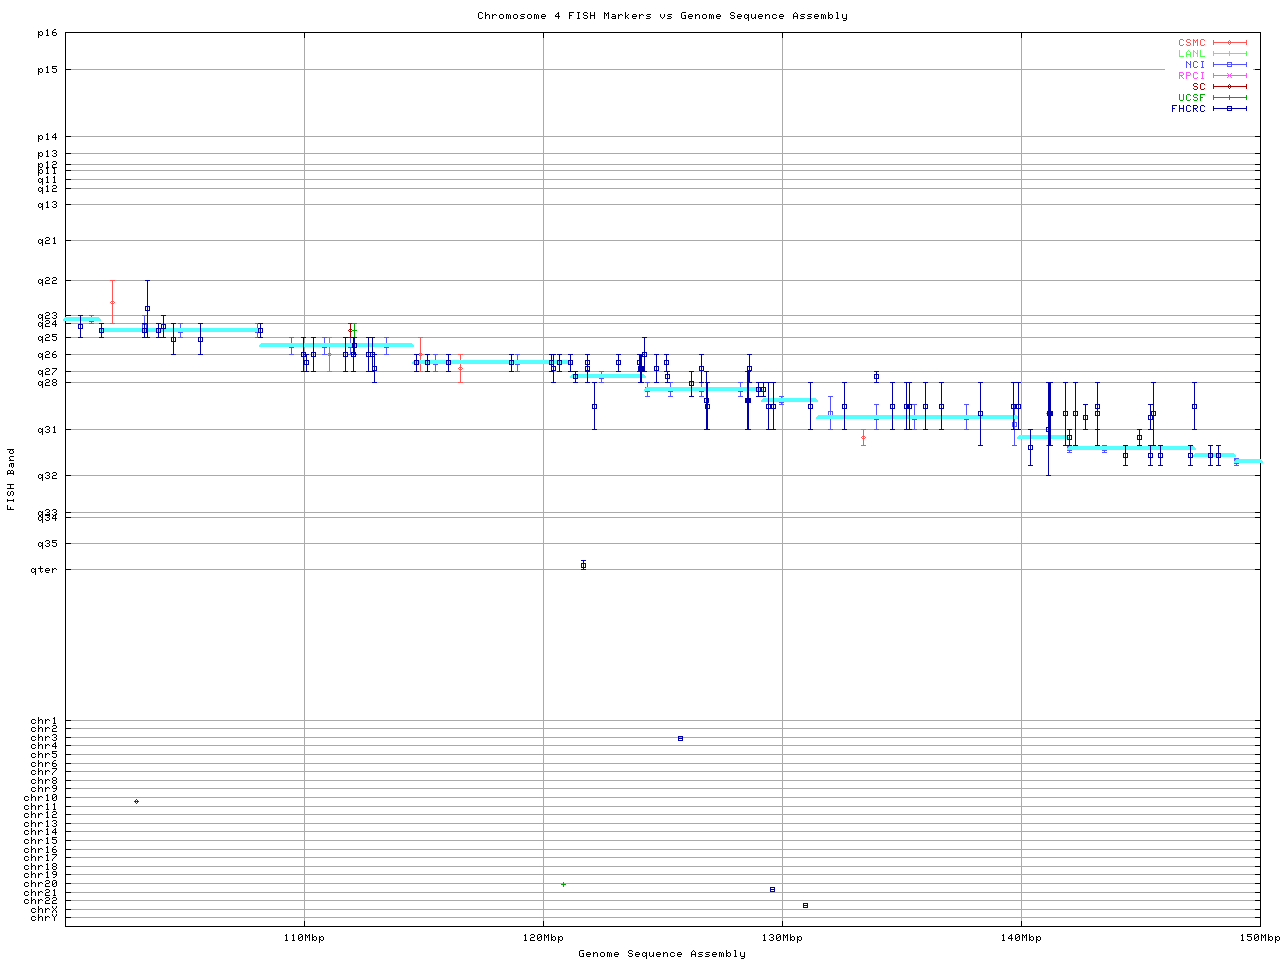Click the chart title text at top
Viewport: 1280px width, 960px height.
pos(662,16)
